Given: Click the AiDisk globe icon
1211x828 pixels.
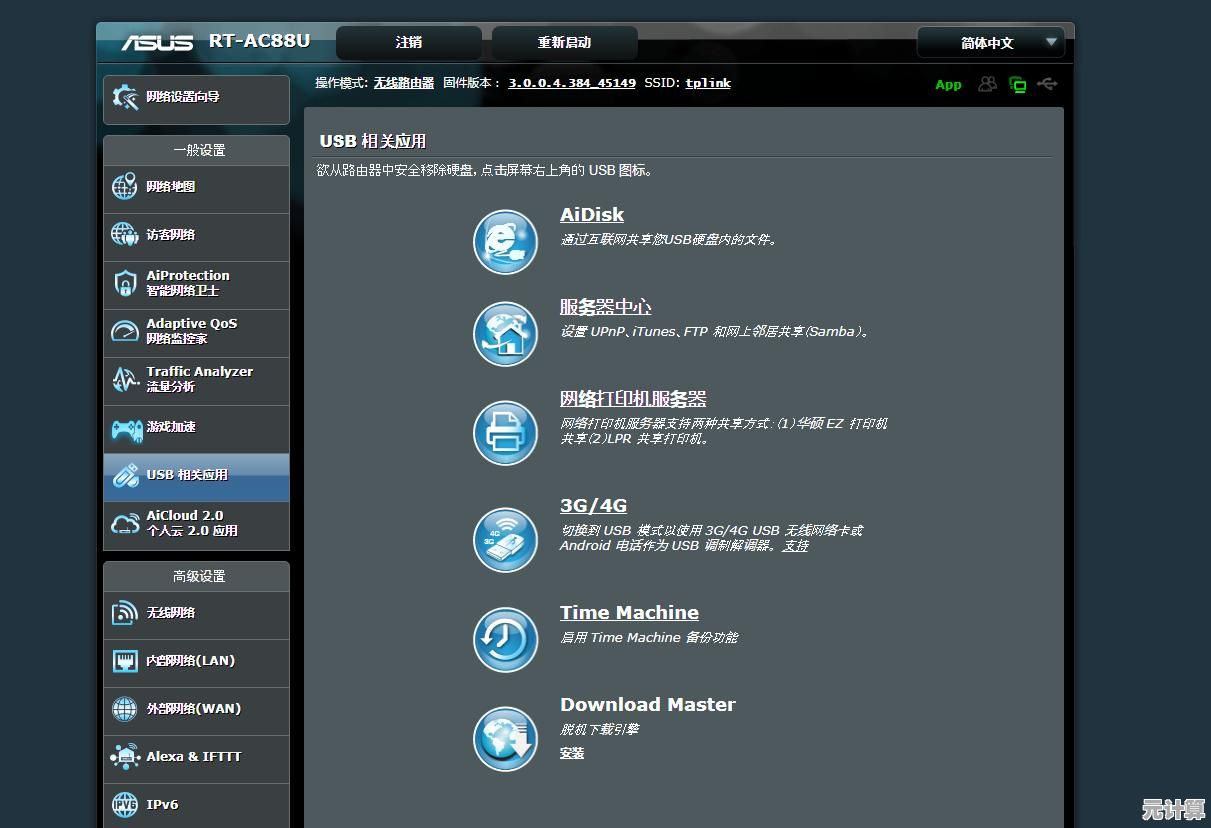Looking at the screenshot, I should point(505,241).
